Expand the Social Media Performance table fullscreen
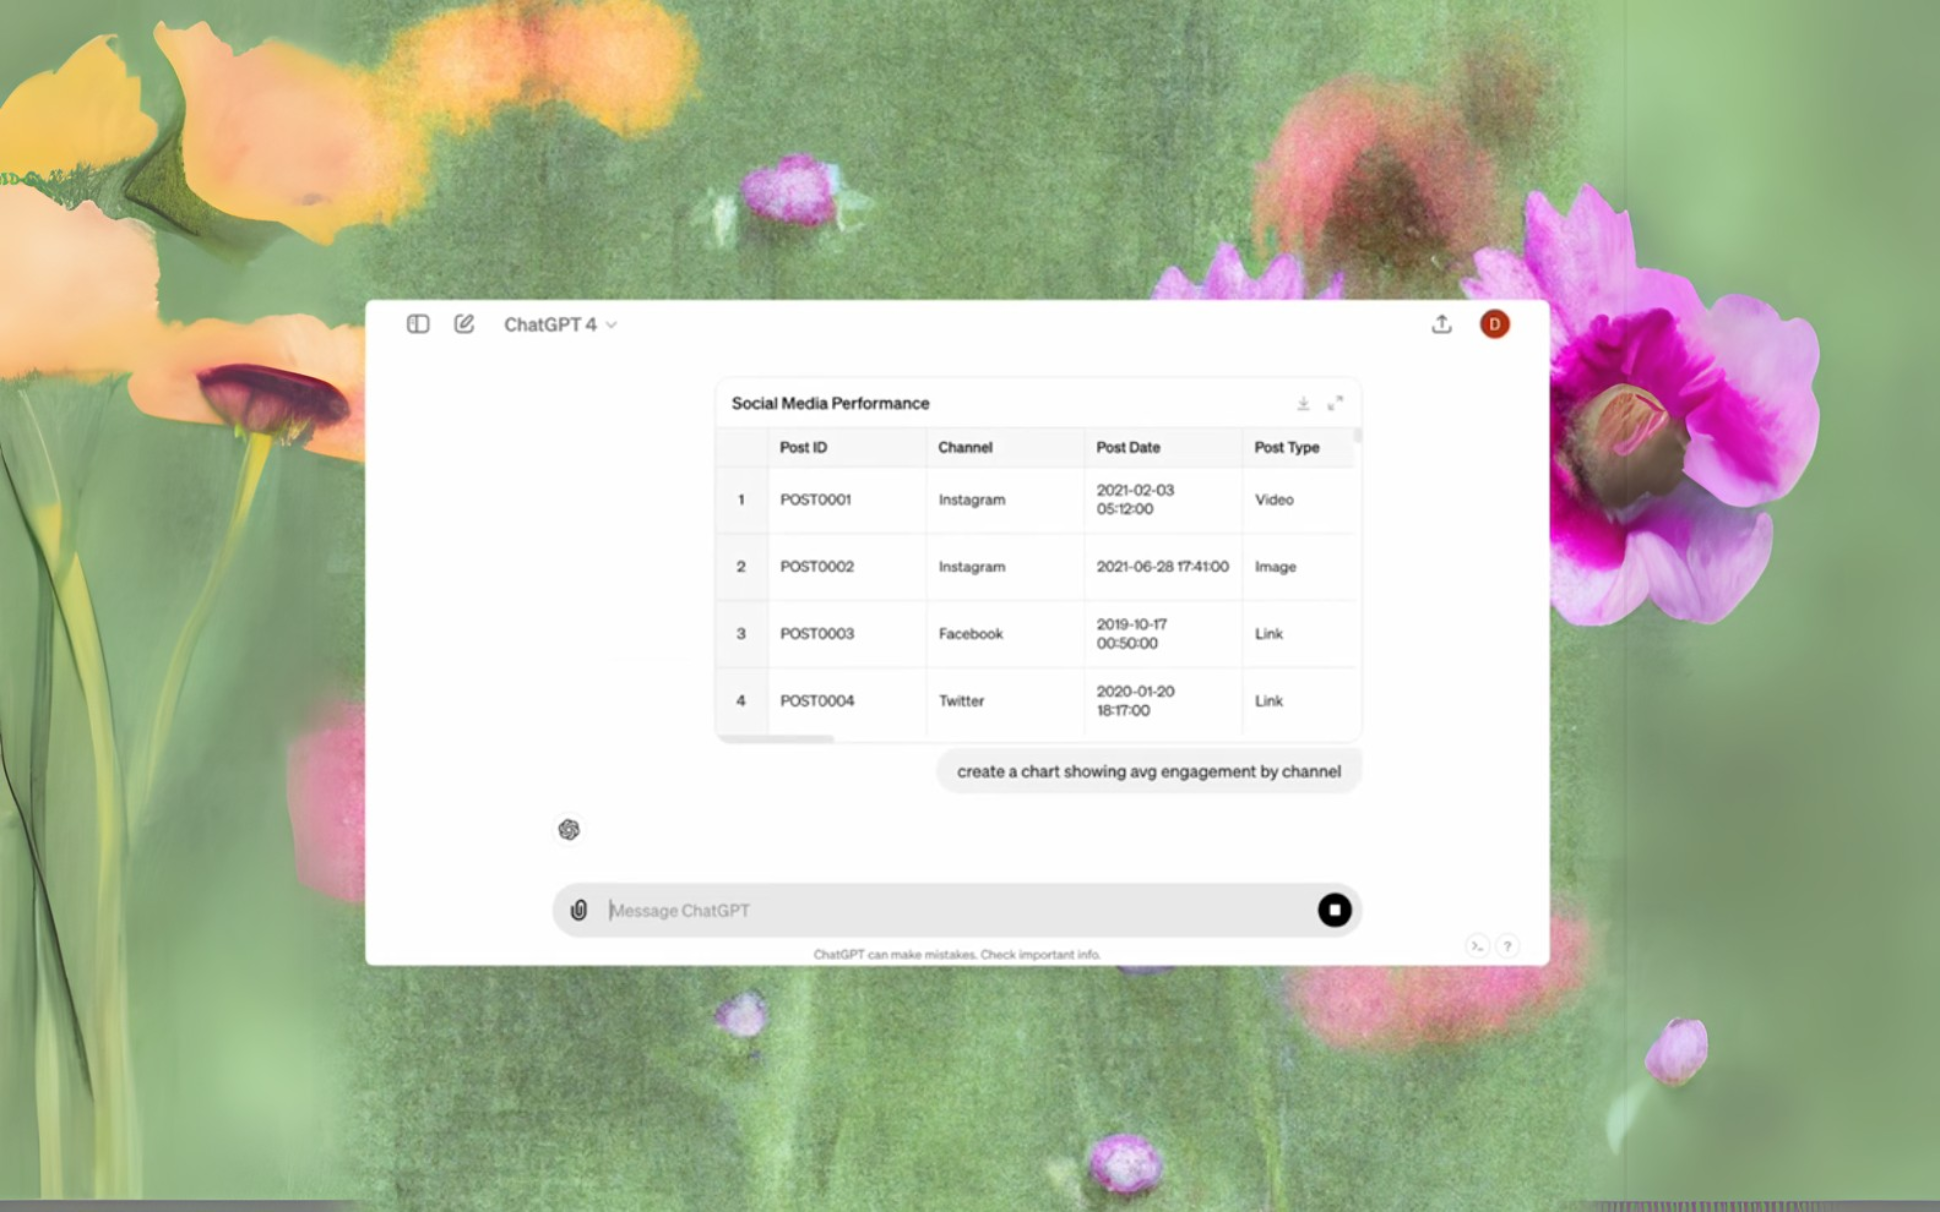 pos(1335,403)
